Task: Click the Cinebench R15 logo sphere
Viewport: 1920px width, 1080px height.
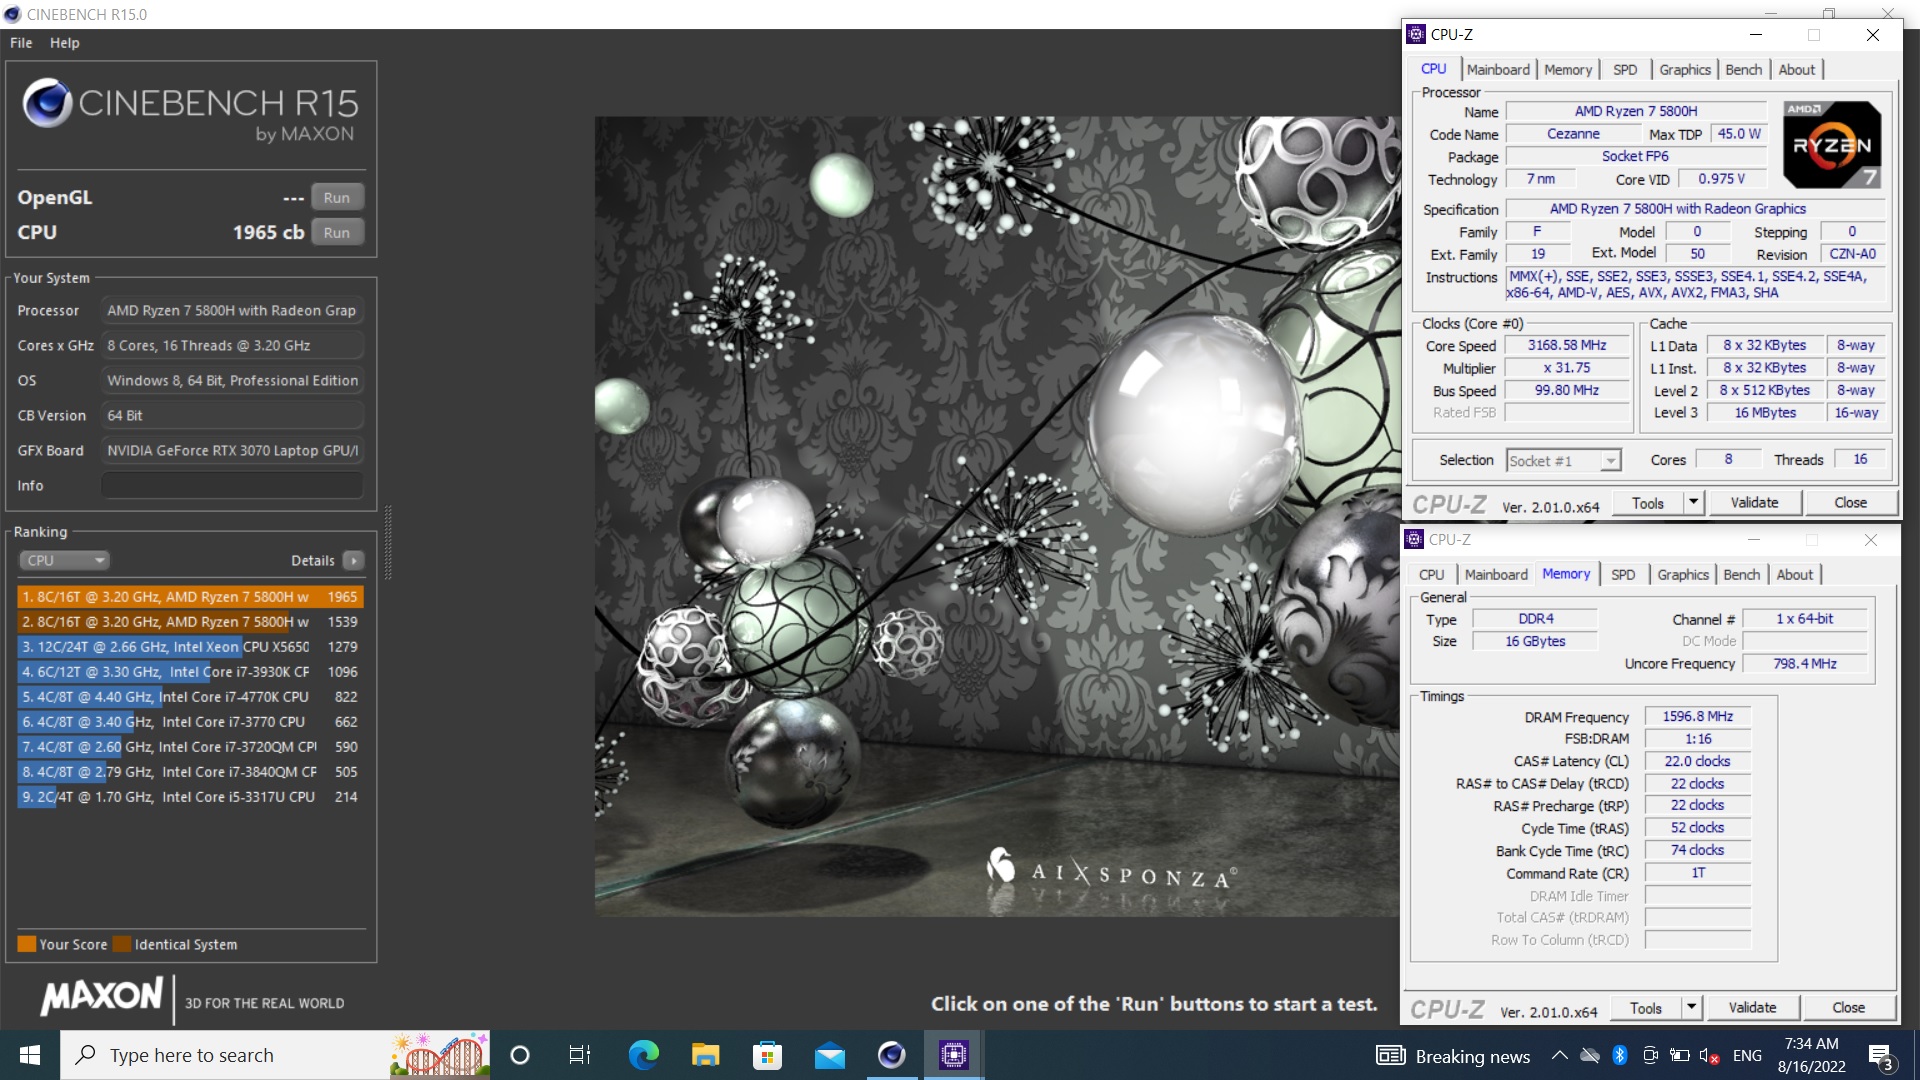Action: coord(47,102)
